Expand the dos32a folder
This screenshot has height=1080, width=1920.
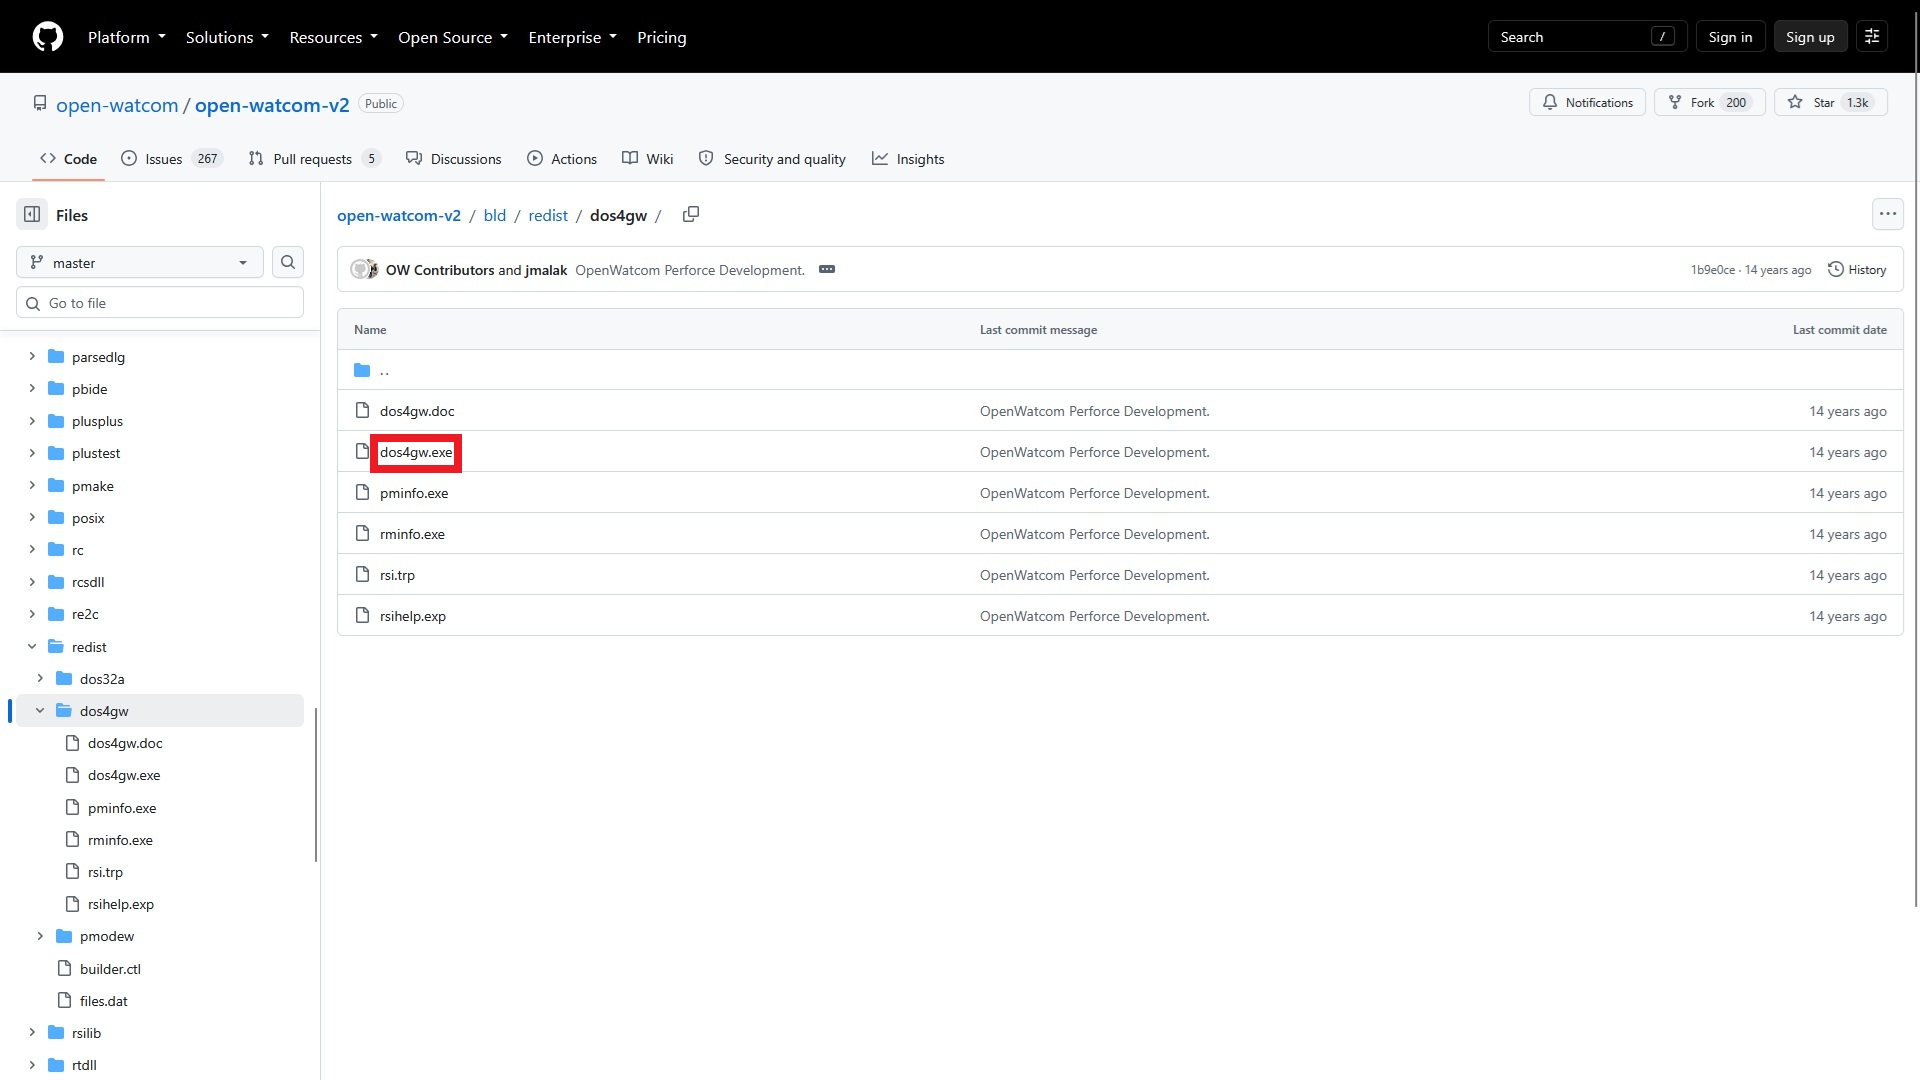click(x=40, y=679)
